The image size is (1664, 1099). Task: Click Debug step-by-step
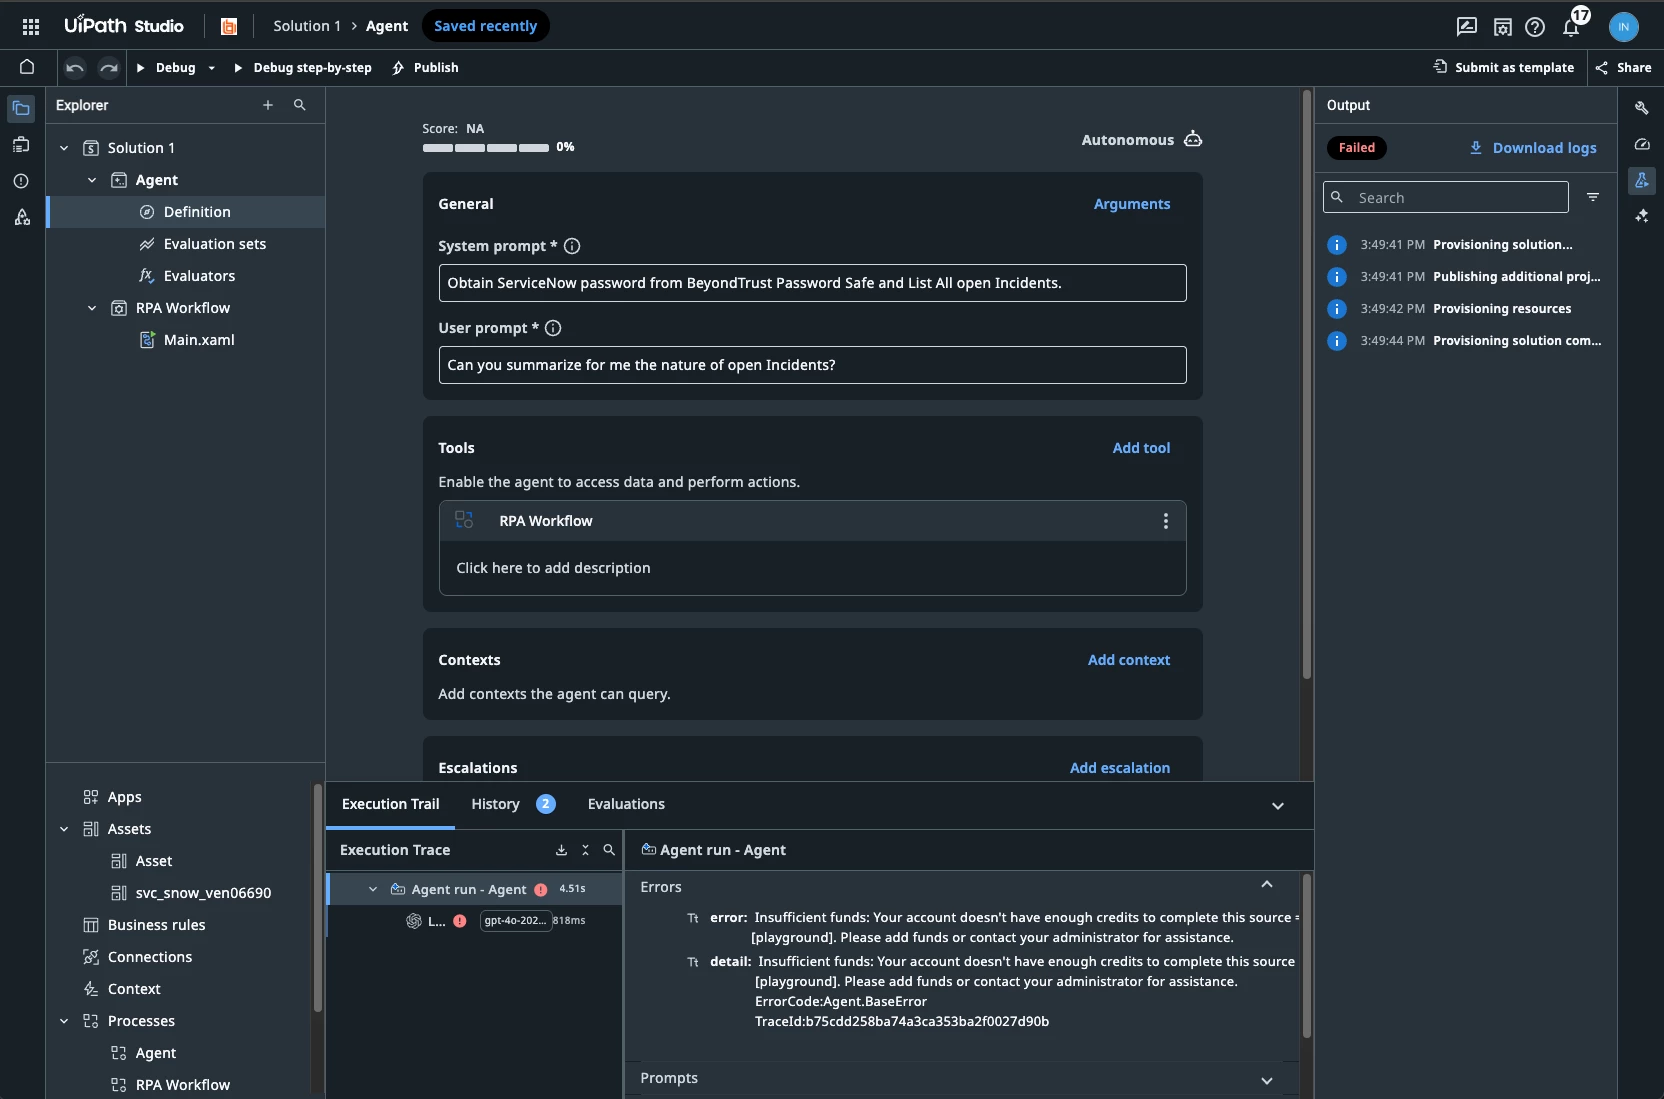302,68
